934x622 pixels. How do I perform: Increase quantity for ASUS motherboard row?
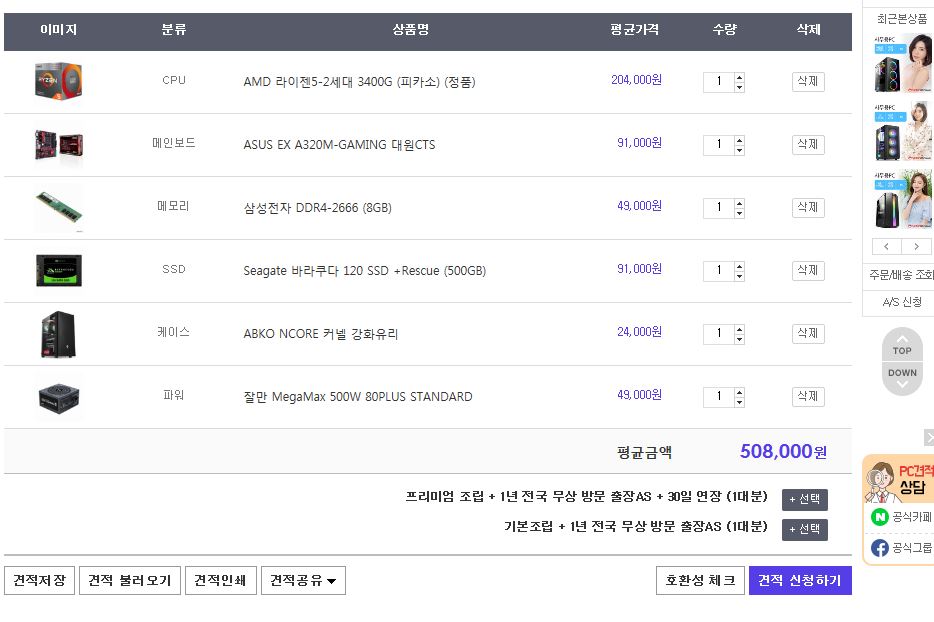pos(739,140)
